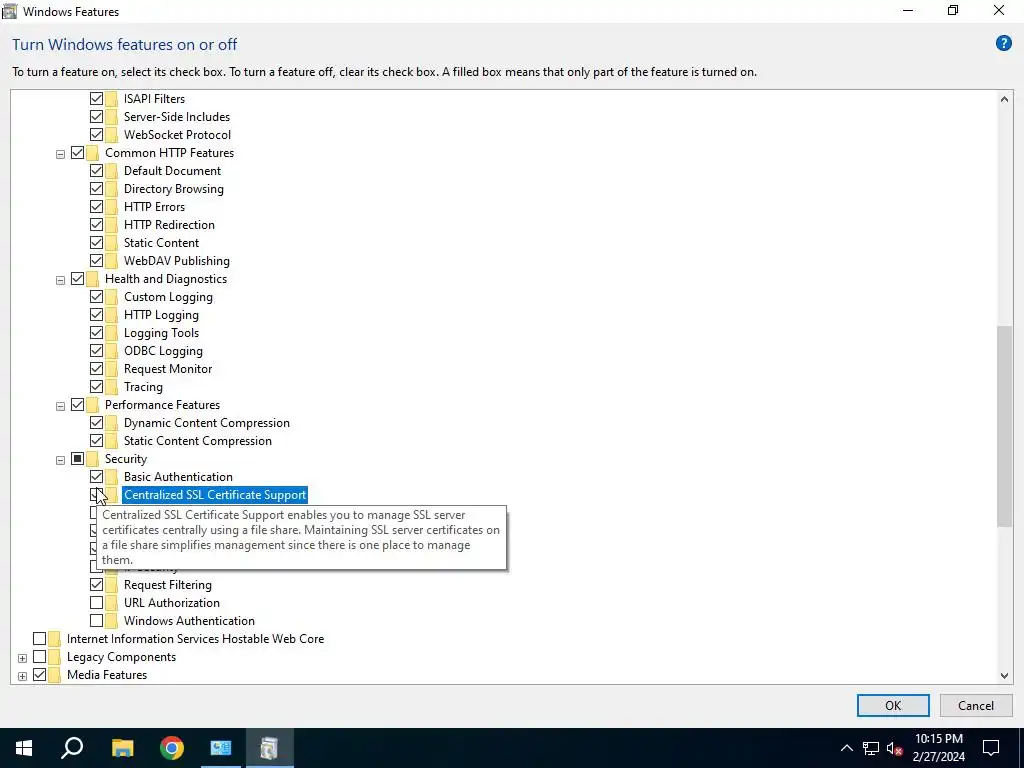Click the scrollbar down arrow
The image size is (1024, 768).
(x=1004, y=676)
